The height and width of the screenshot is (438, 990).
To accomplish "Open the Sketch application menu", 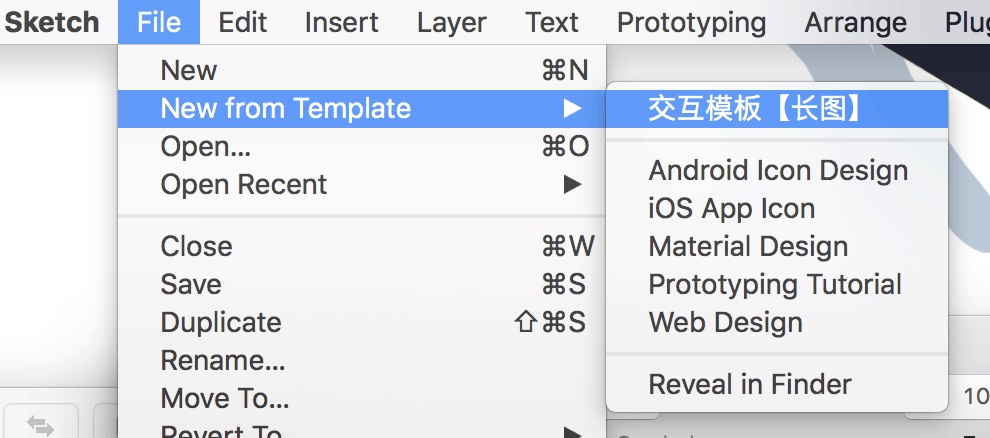I will coord(50,22).
